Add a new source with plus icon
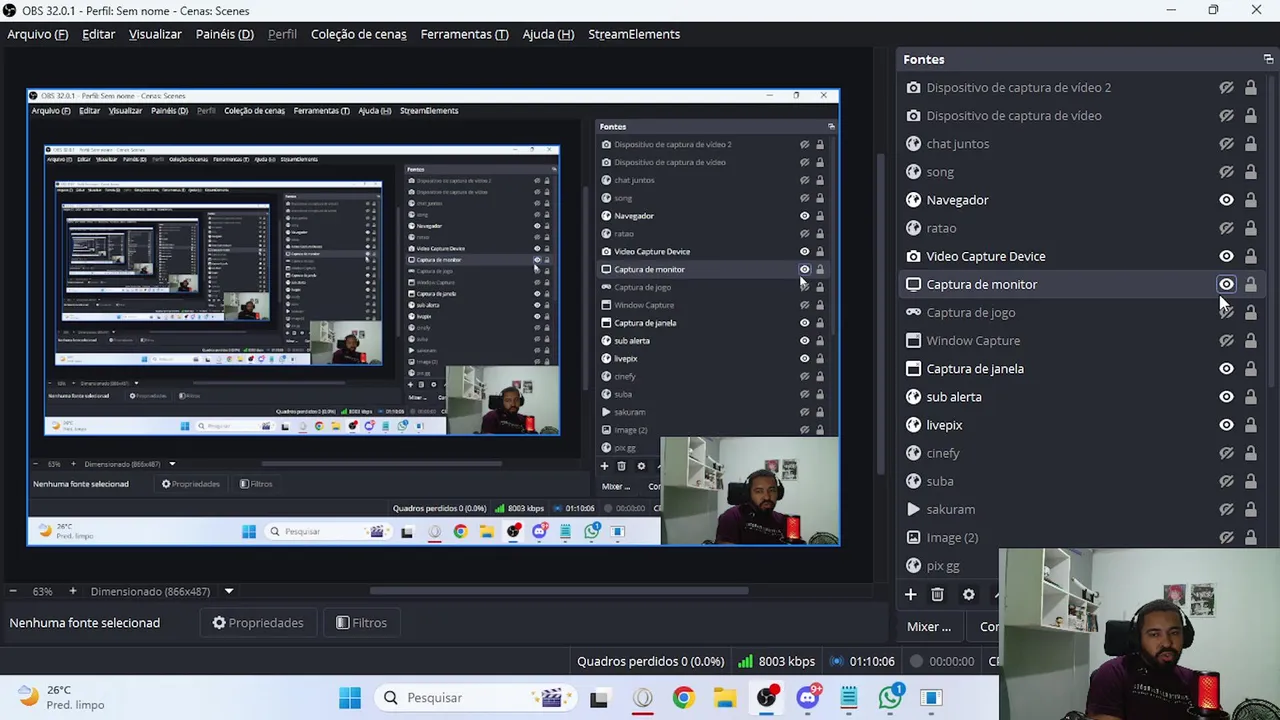 click(x=910, y=595)
